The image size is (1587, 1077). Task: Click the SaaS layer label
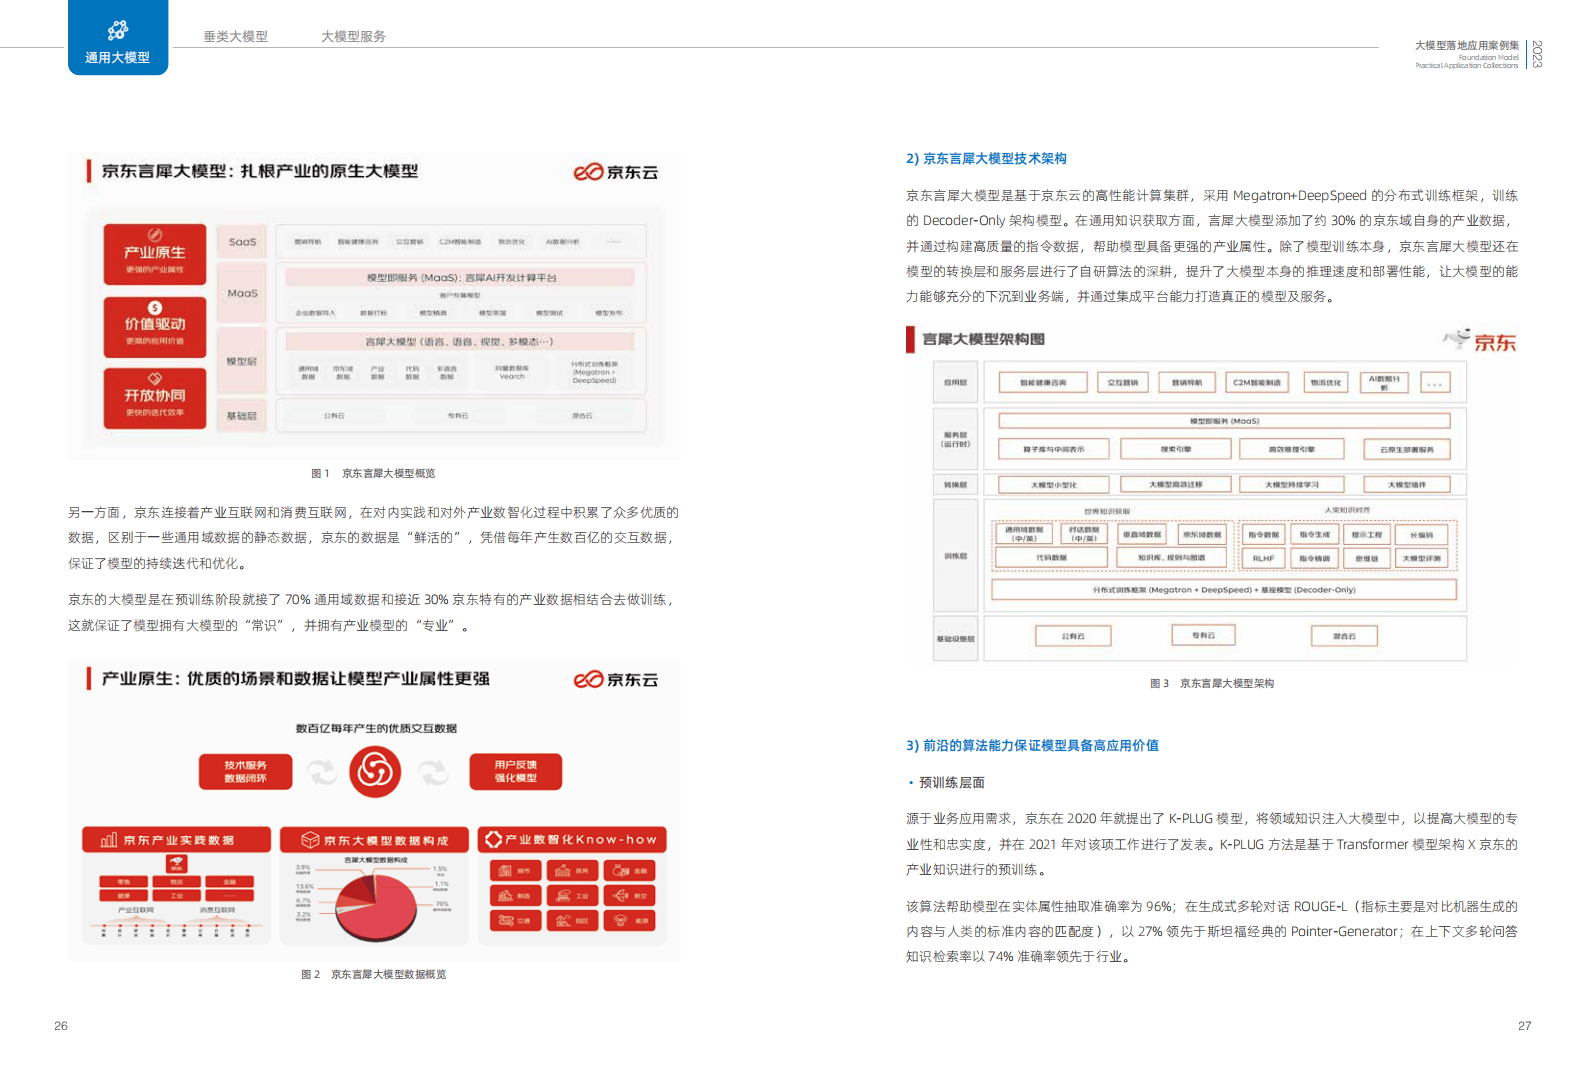[242, 242]
